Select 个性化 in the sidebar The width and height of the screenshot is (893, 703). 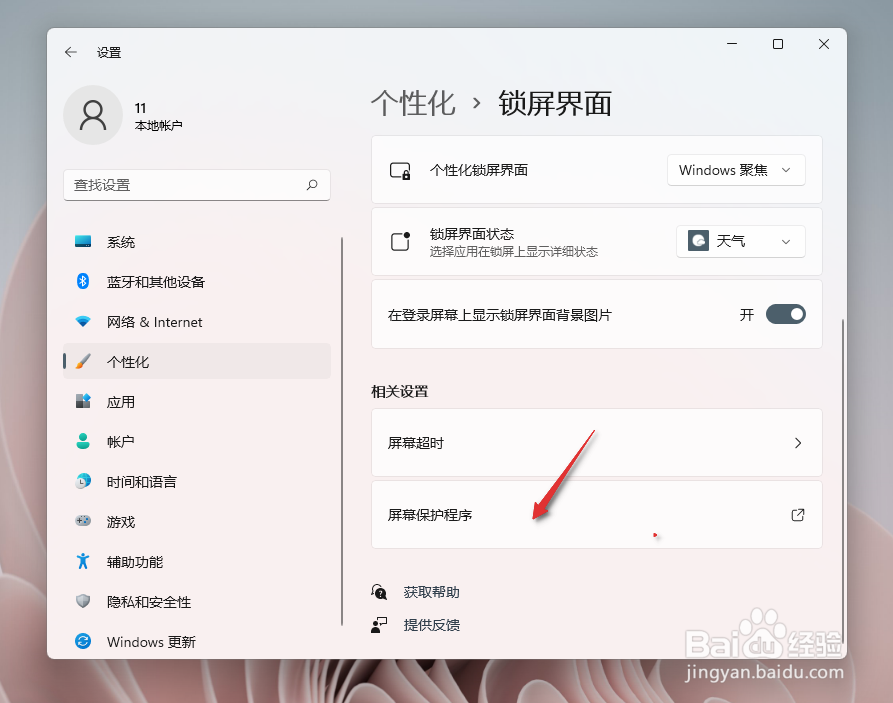click(x=196, y=361)
